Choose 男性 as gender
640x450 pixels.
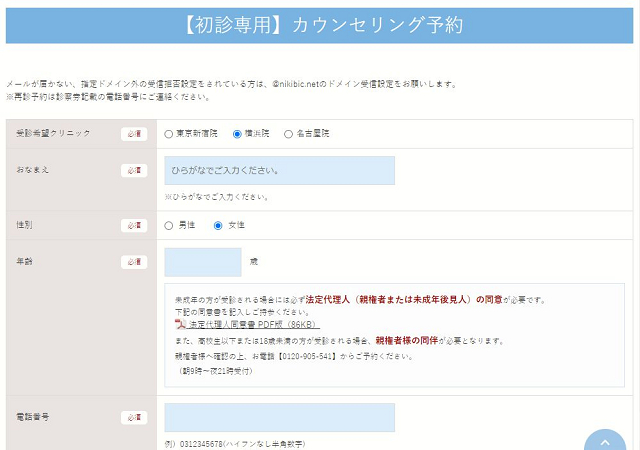pyautogui.click(x=169, y=225)
